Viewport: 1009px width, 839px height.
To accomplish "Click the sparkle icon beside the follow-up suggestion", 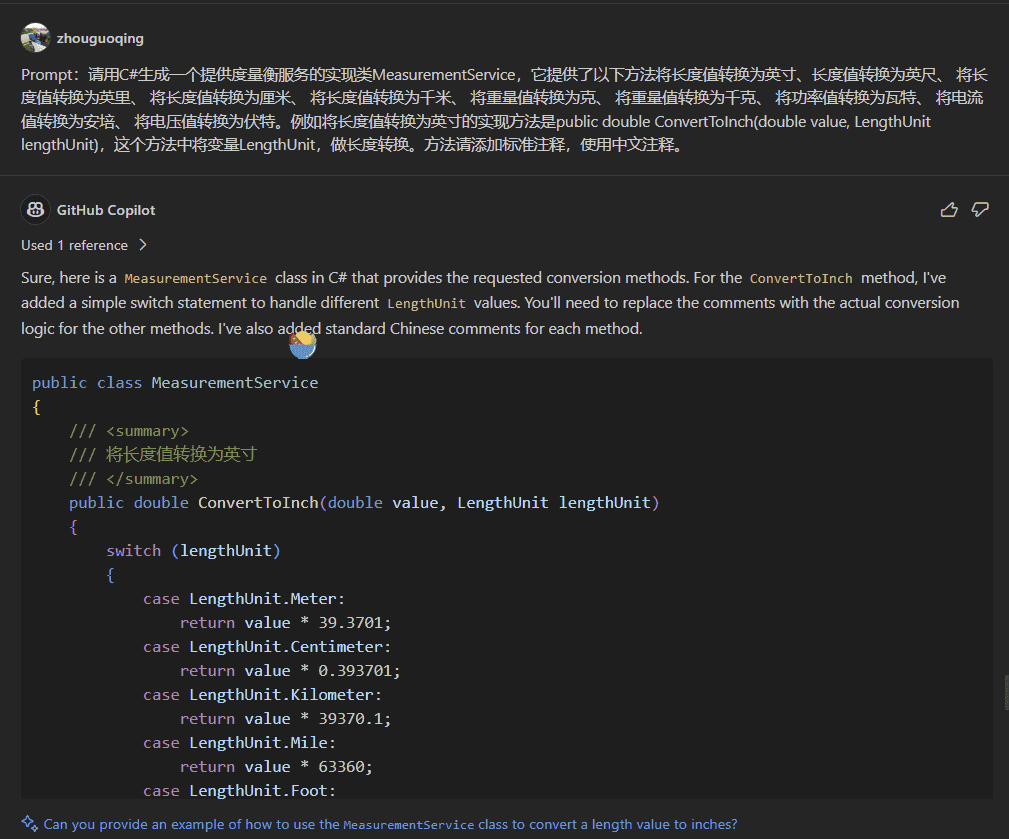I will tap(27, 824).
